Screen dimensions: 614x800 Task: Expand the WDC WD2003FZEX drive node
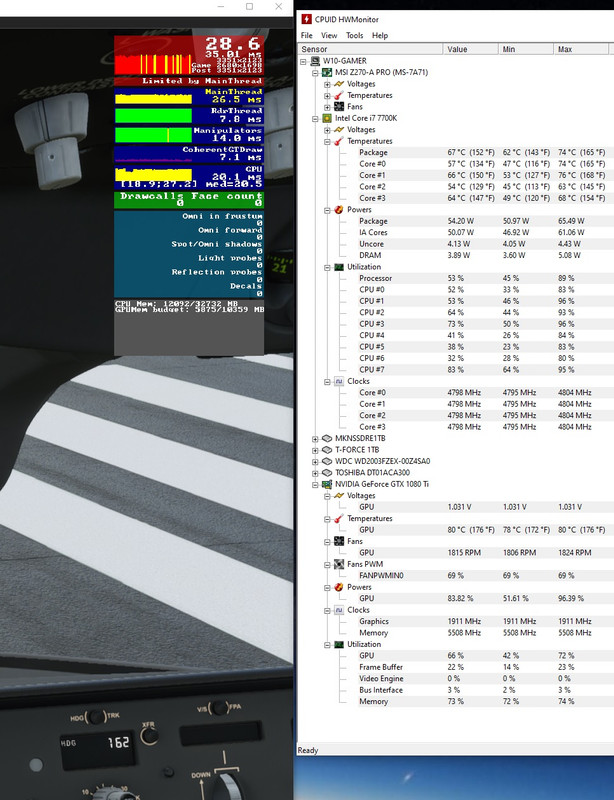315,461
